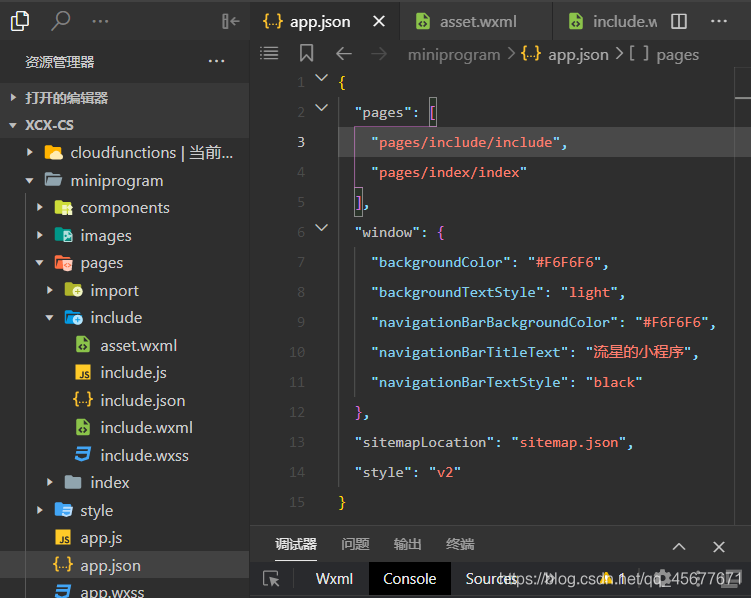
Task: Collapse the sidebar with arrow icon
Action: click(x=230, y=21)
